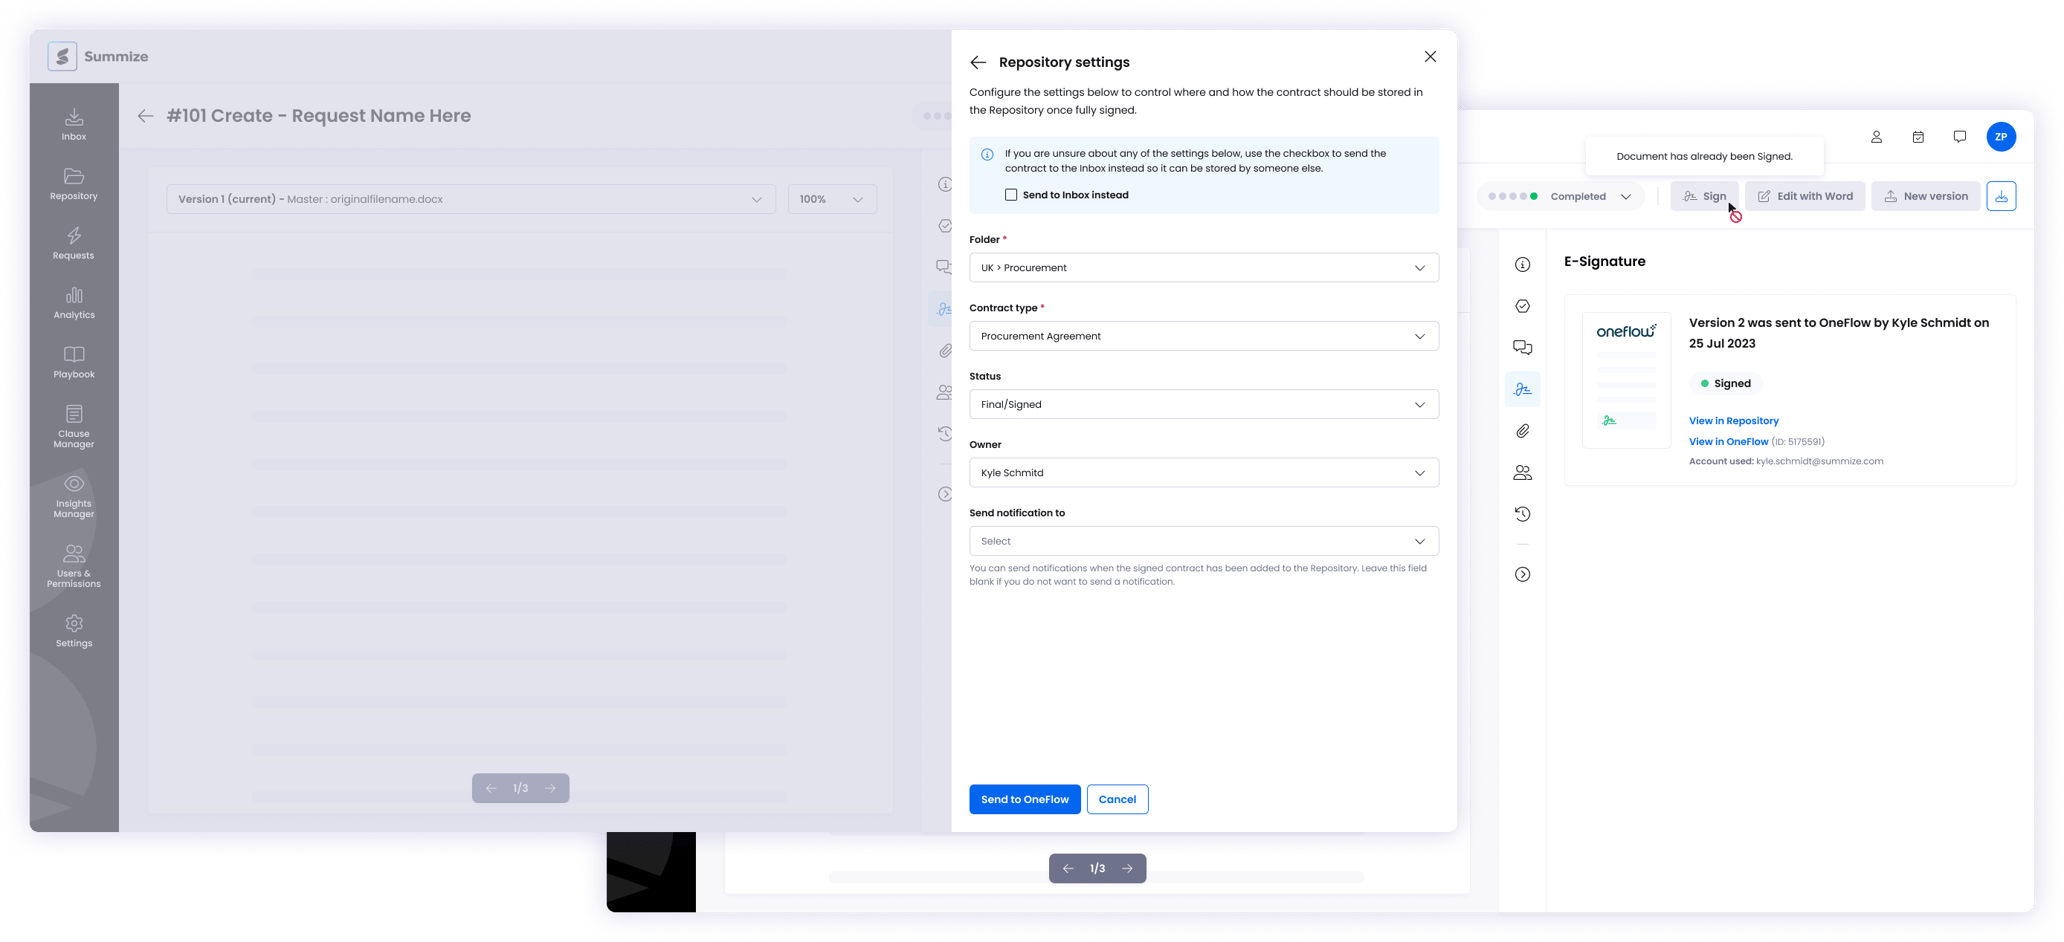Go to the next page with the forward arrow
Viewport: 2064px width, 942px height.
1128,868
